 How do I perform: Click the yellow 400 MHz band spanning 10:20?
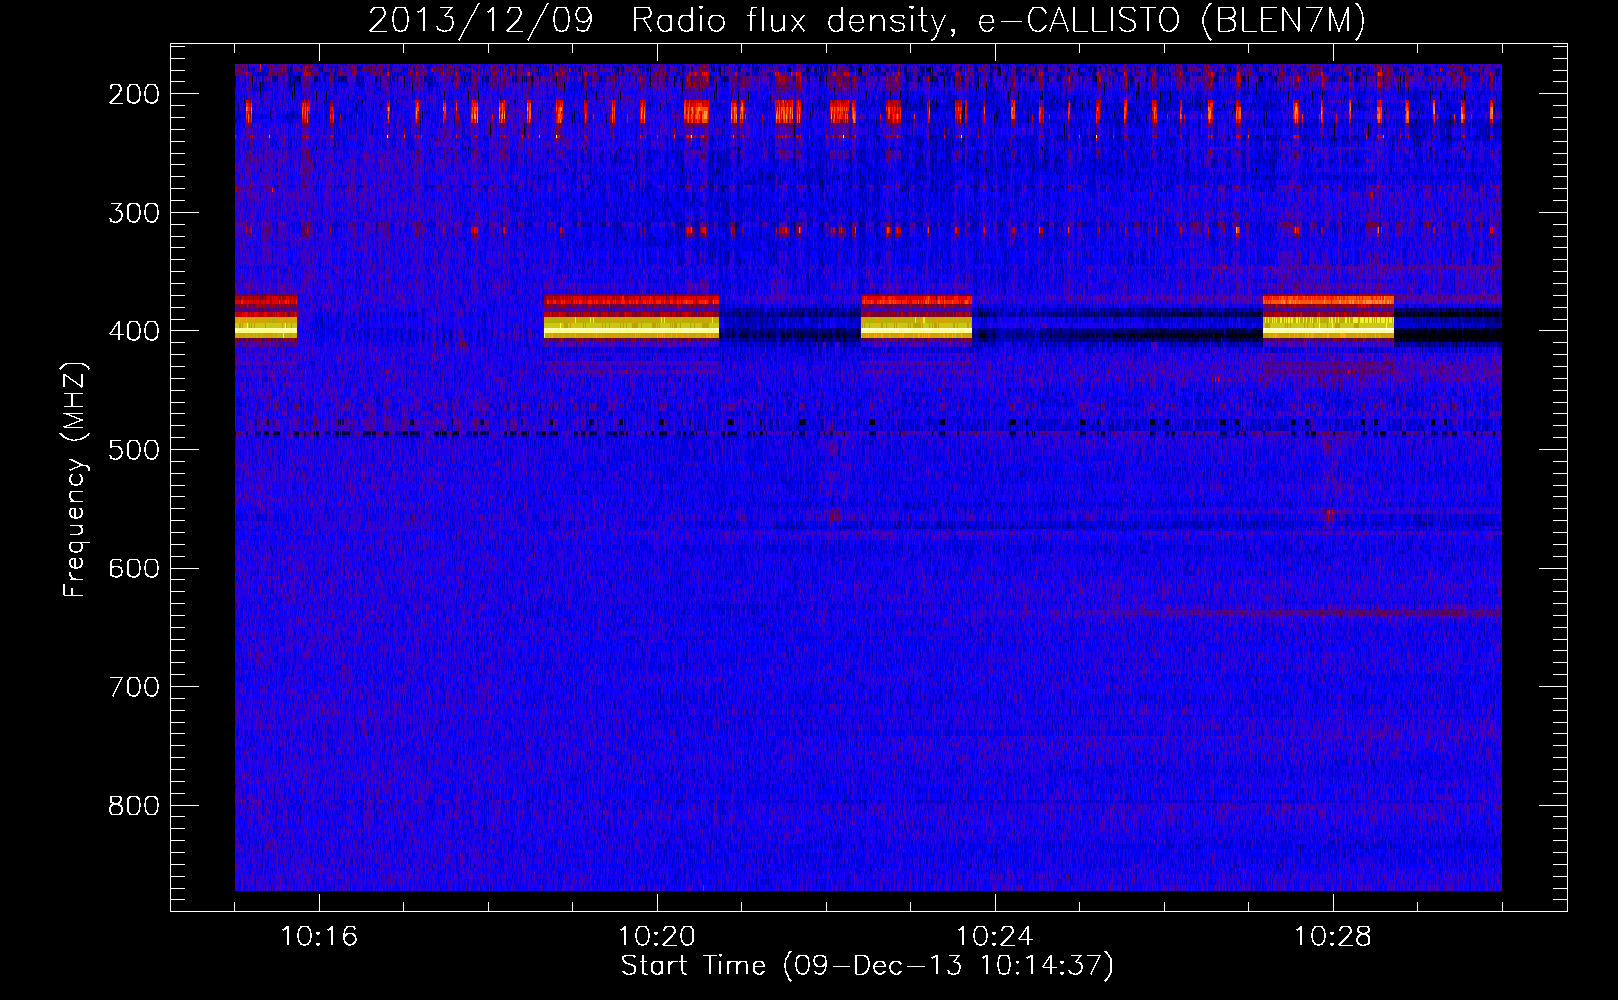(x=631, y=327)
